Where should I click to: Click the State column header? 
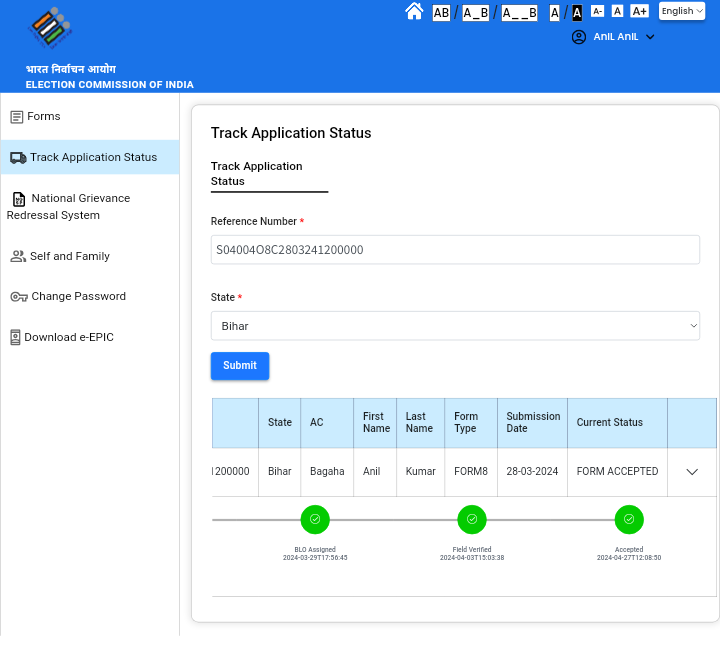[279, 423]
